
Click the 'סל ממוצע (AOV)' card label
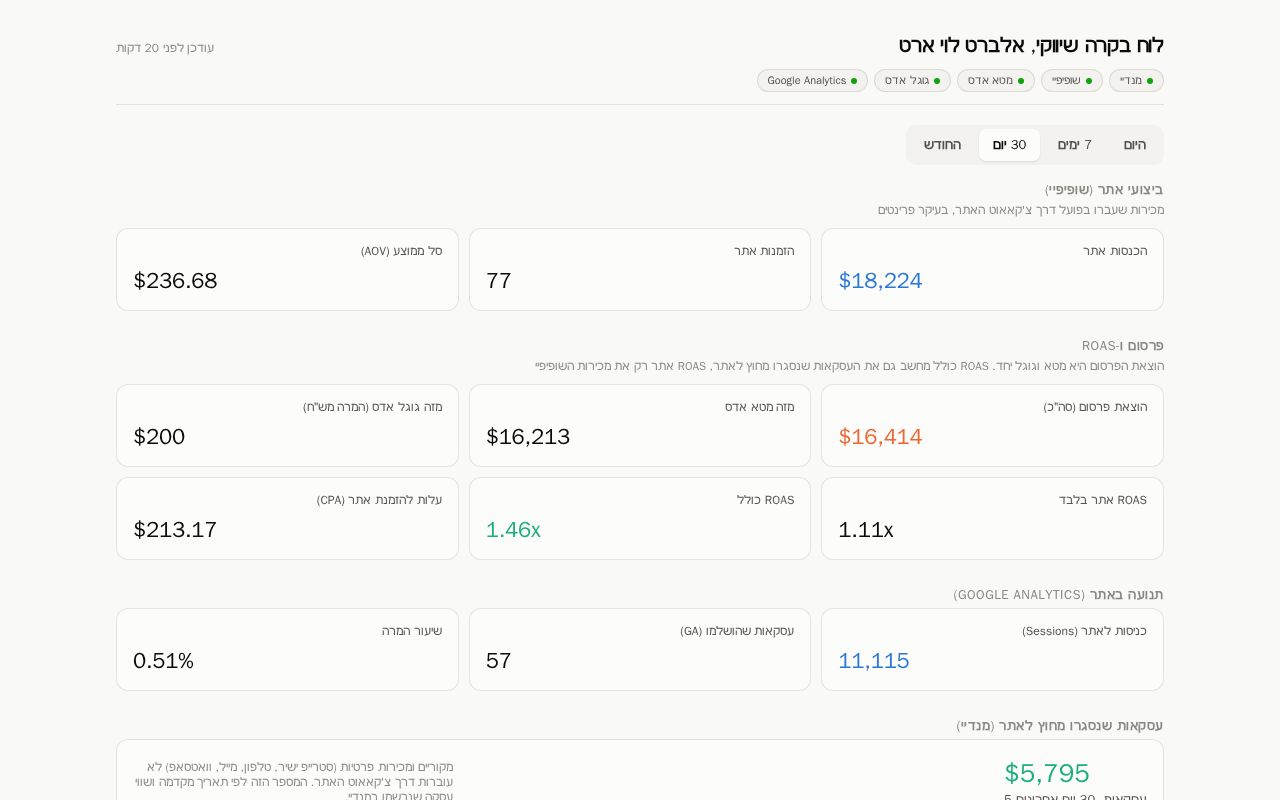(x=401, y=251)
